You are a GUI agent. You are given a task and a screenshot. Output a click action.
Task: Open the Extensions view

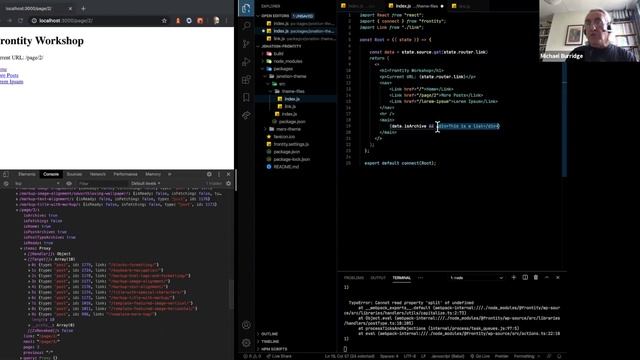coord(246,80)
